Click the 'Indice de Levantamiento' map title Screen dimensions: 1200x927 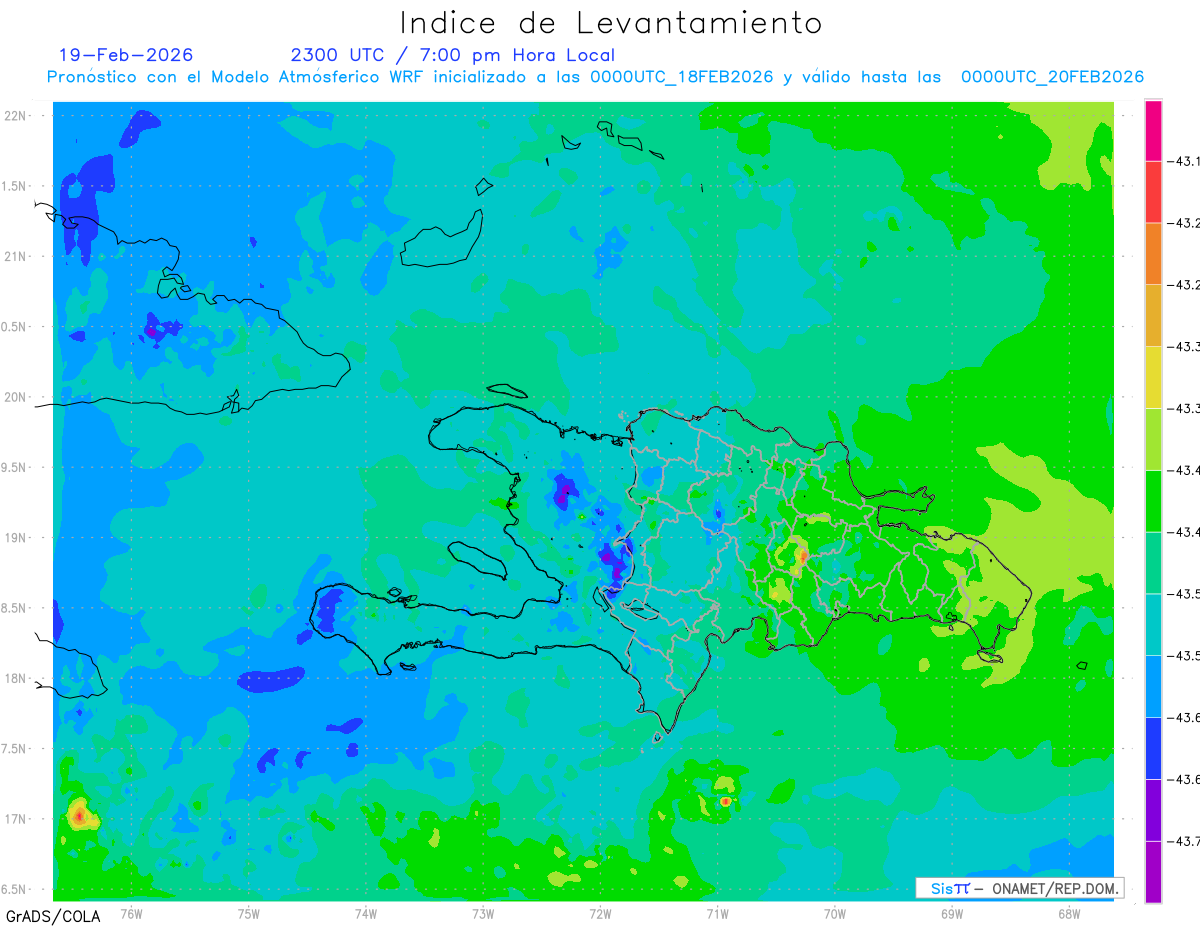(611, 23)
